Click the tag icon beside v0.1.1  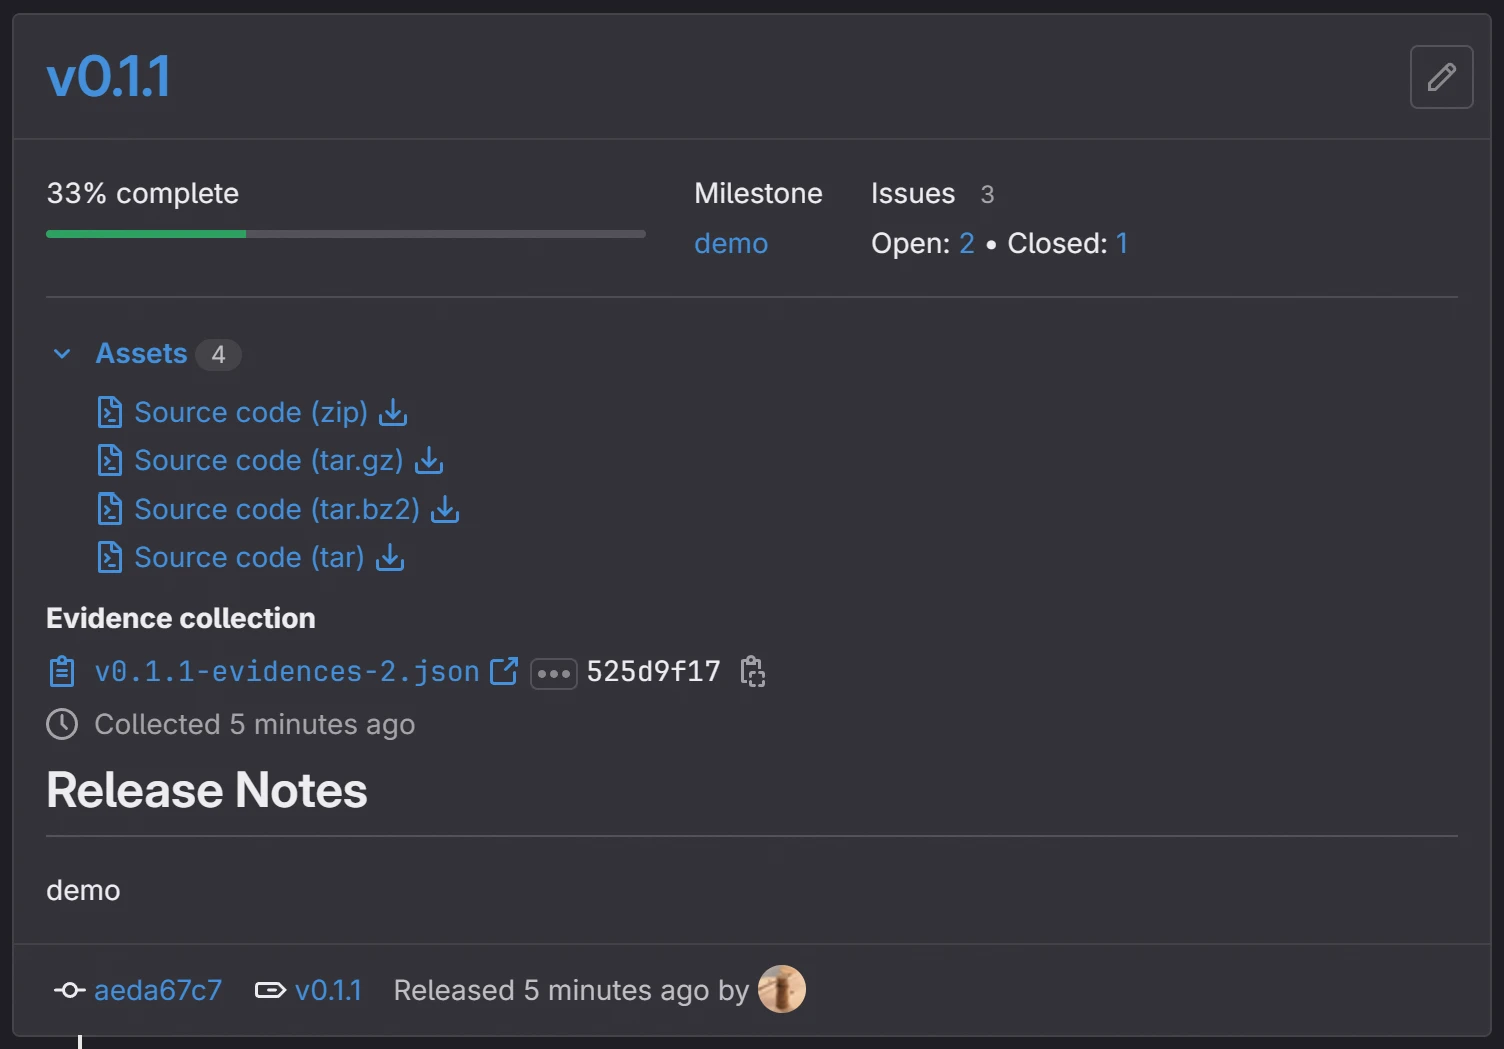(x=270, y=990)
